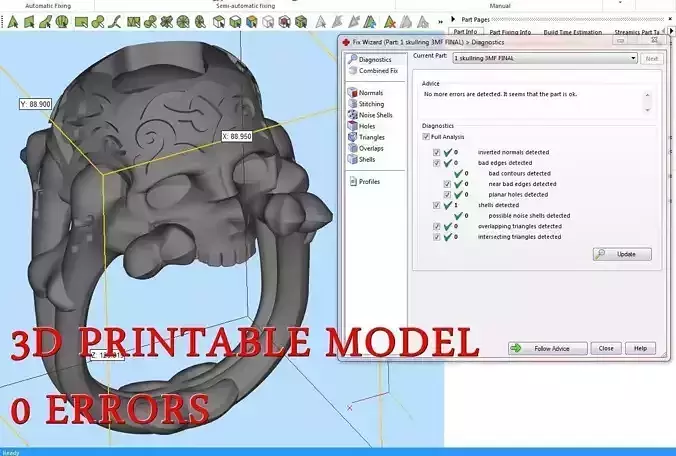Click the Ready status bar text
The width and height of the screenshot is (676, 456).
click(x=10, y=453)
